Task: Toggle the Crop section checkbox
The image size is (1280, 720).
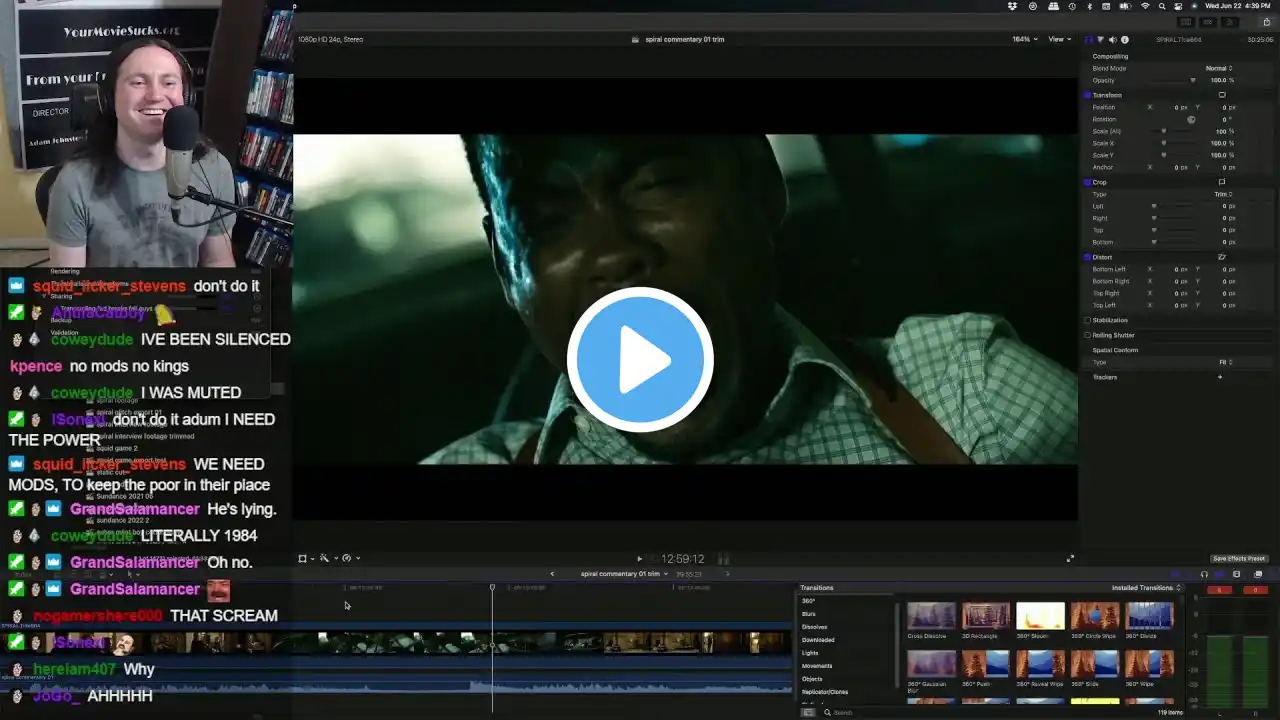Action: point(1087,182)
